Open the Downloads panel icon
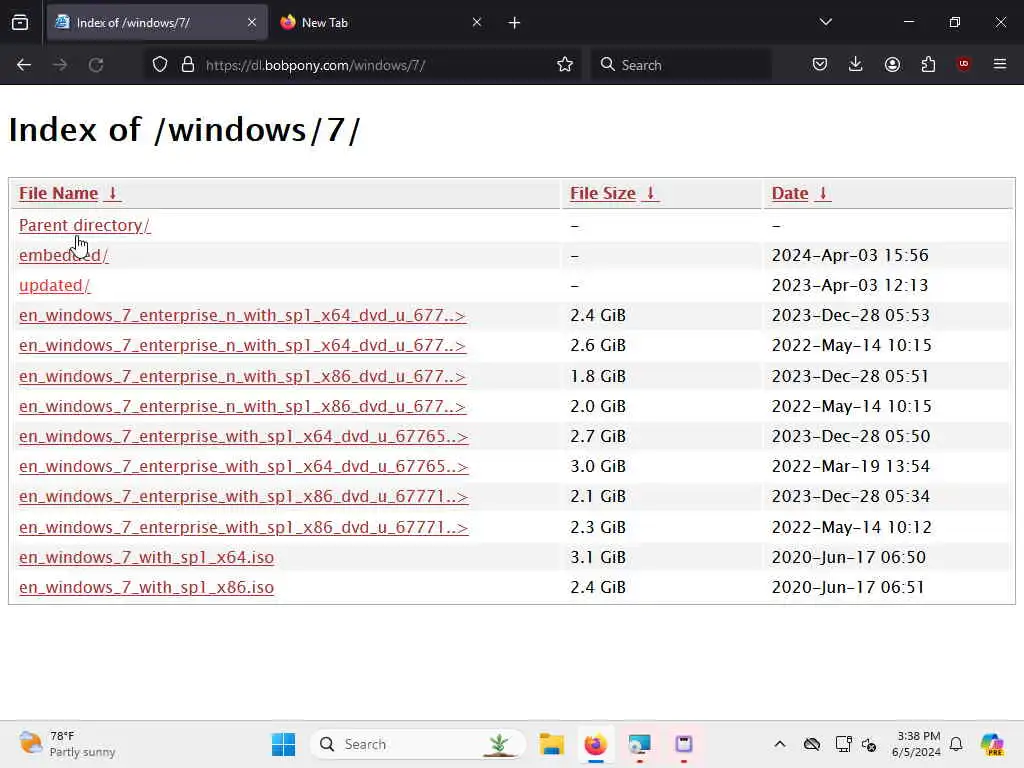This screenshot has height=768, width=1024. pyautogui.click(x=856, y=64)
